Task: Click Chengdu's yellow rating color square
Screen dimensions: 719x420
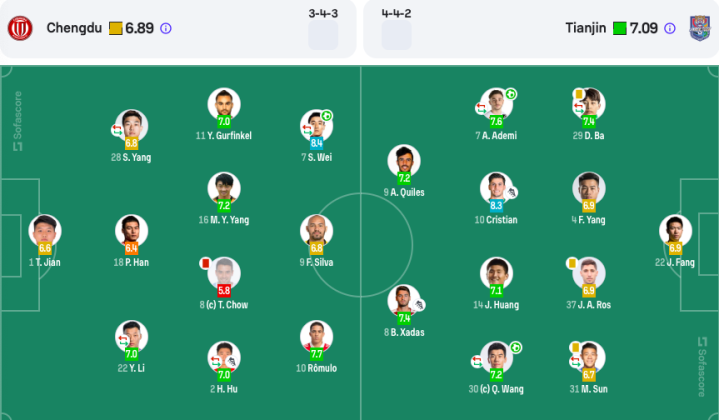Action: (x=116, y=28)
